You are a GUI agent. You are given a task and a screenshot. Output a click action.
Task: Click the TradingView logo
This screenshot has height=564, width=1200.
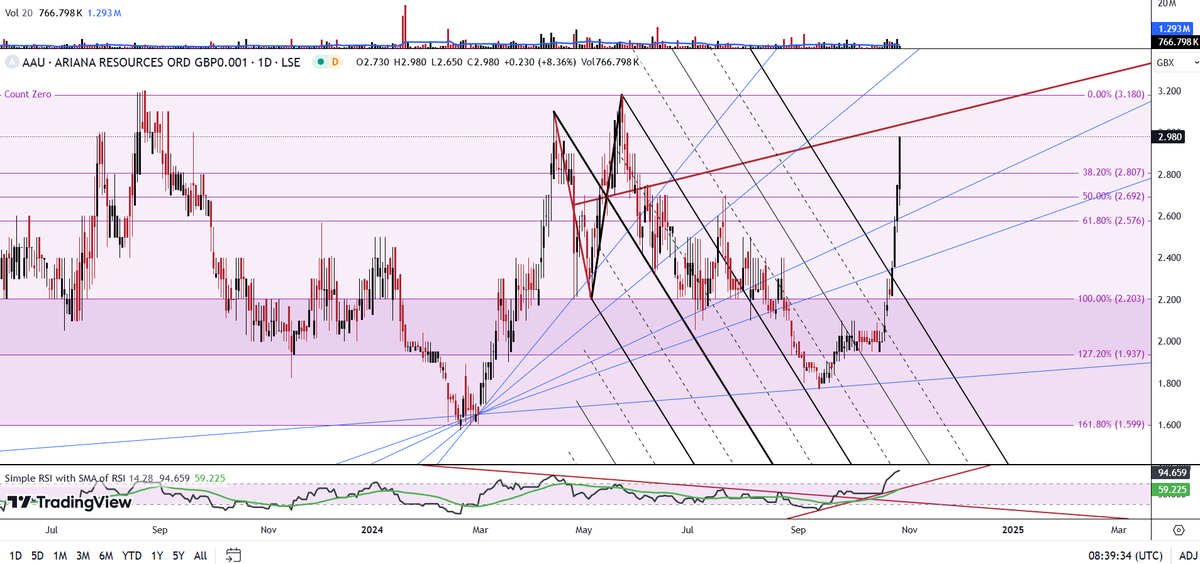[x=69, y=503]
